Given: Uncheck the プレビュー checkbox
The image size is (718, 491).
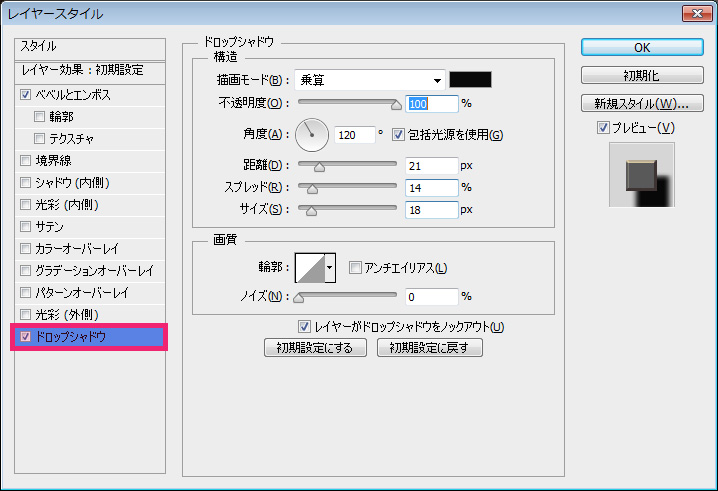Looking at the screenshot, I should (603, 127).
